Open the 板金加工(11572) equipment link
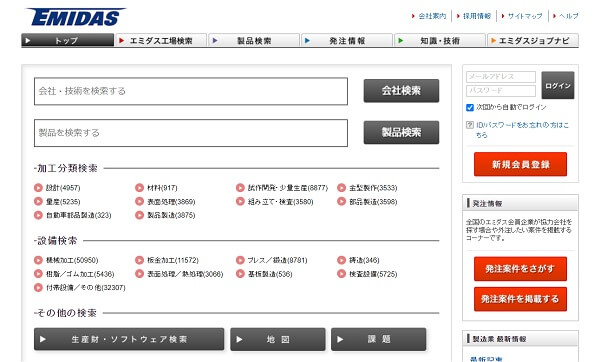The height and width of the screenshot is (362, 600). click(x=173, y=260)
